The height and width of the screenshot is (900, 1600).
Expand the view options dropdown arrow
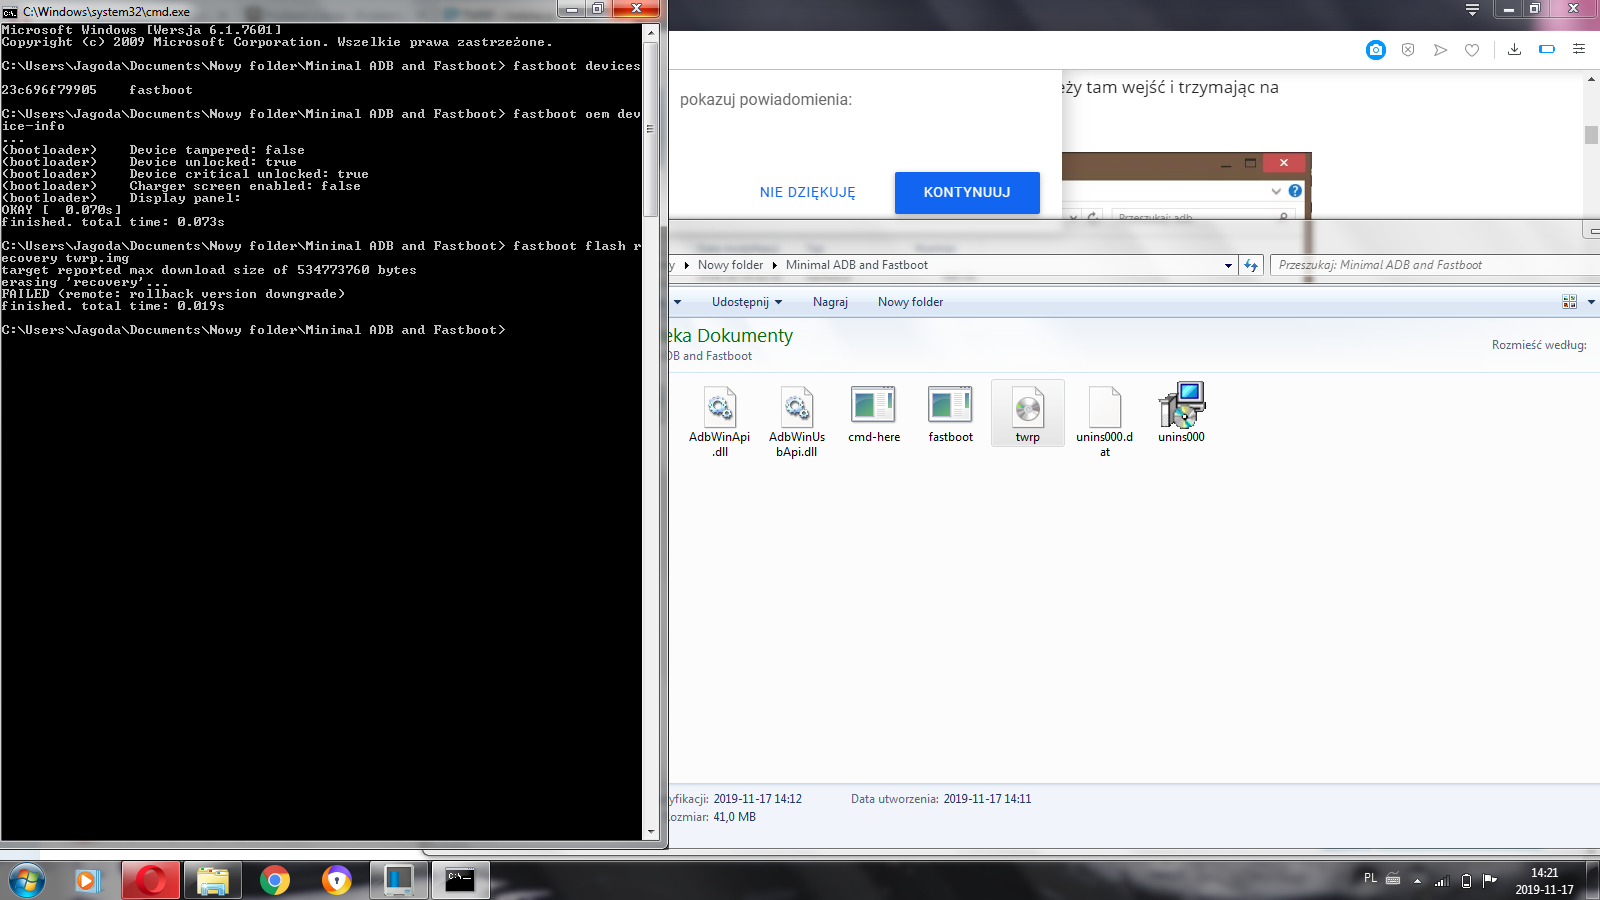coord(1591,302)
